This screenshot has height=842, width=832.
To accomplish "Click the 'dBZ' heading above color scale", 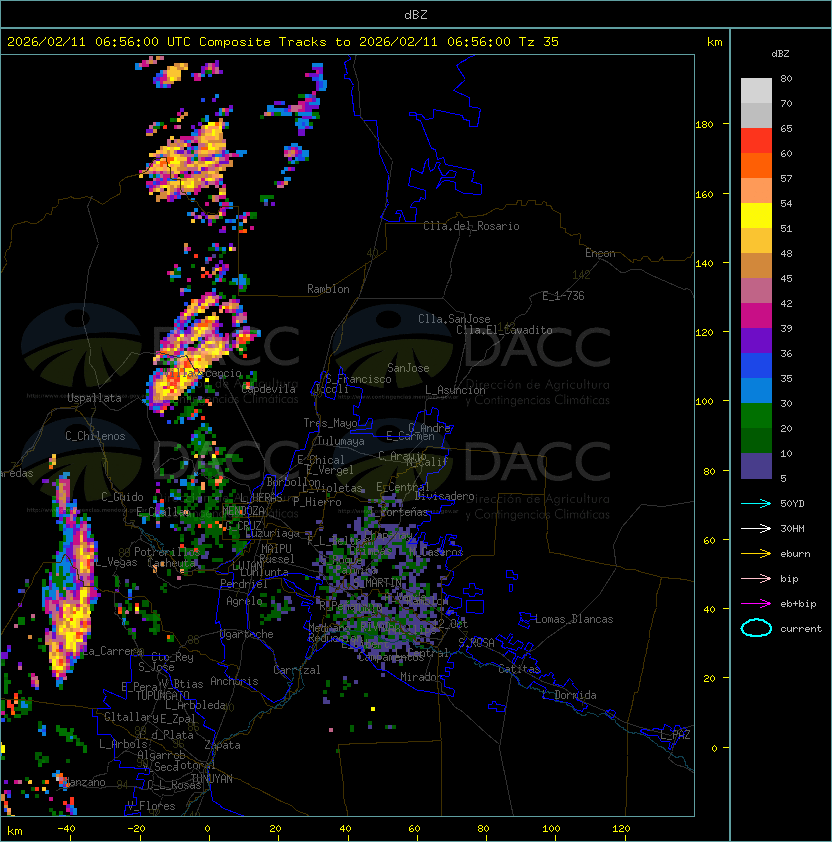I will pyautogui.click(x=780, y=54).
